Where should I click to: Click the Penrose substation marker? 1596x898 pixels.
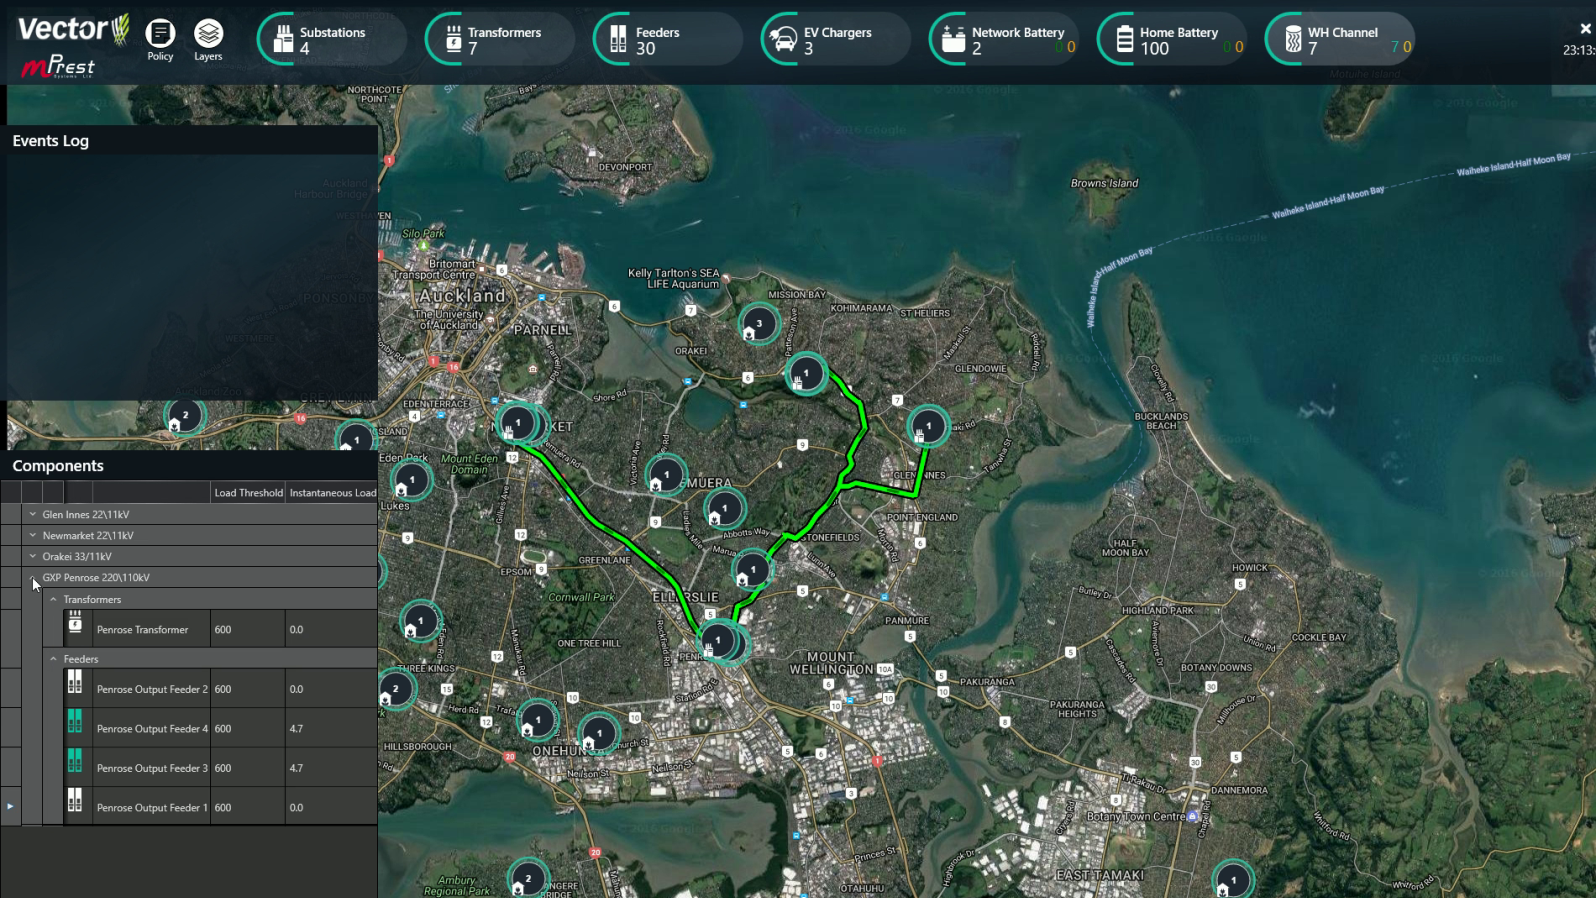pyautogui.click(x=718, y=641)
